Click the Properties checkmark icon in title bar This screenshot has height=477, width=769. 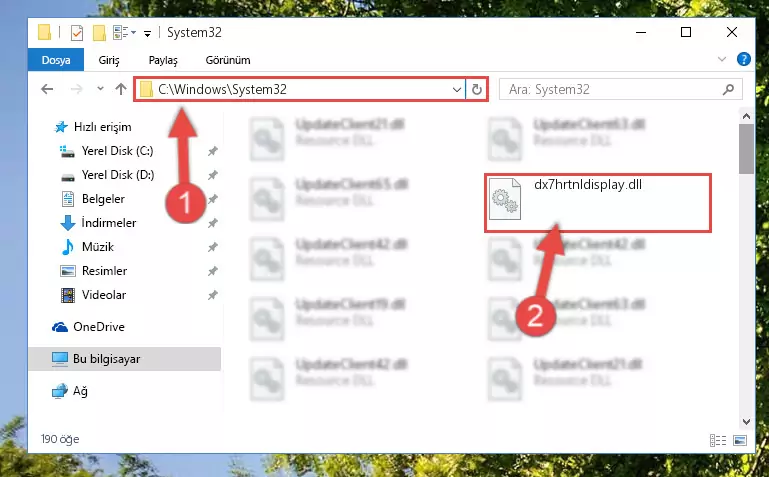pos(77,33)
